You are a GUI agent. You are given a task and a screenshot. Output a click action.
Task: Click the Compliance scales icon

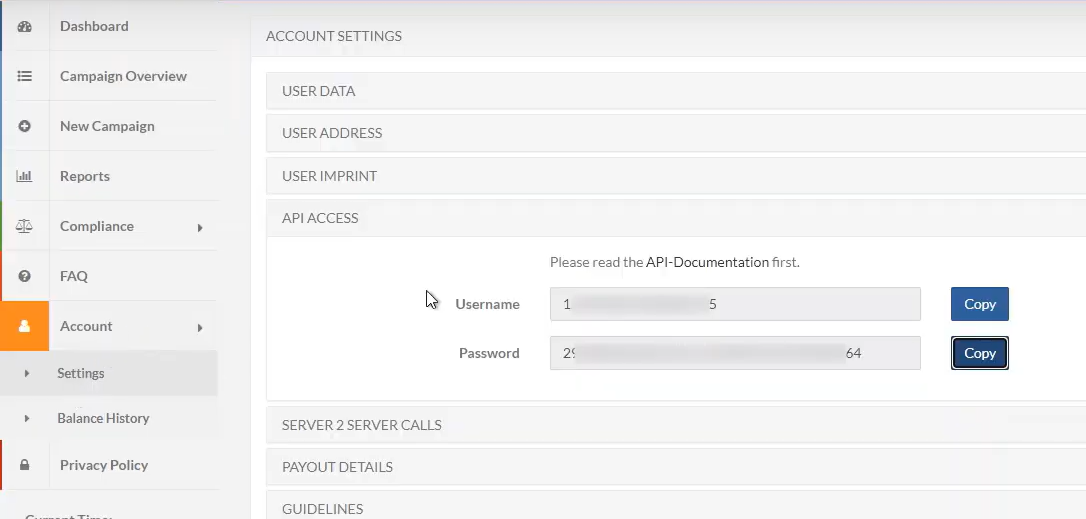click(25, 226)
